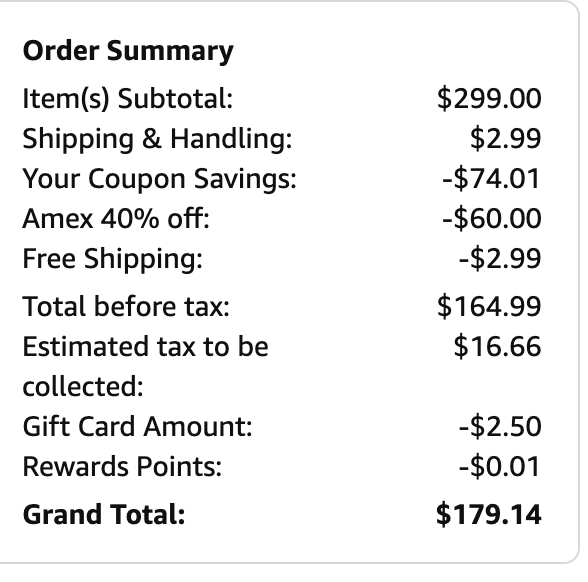Viewport: 588px width, 582px height.
Task: Select the Total before tax label
Action: click(126, 307)
